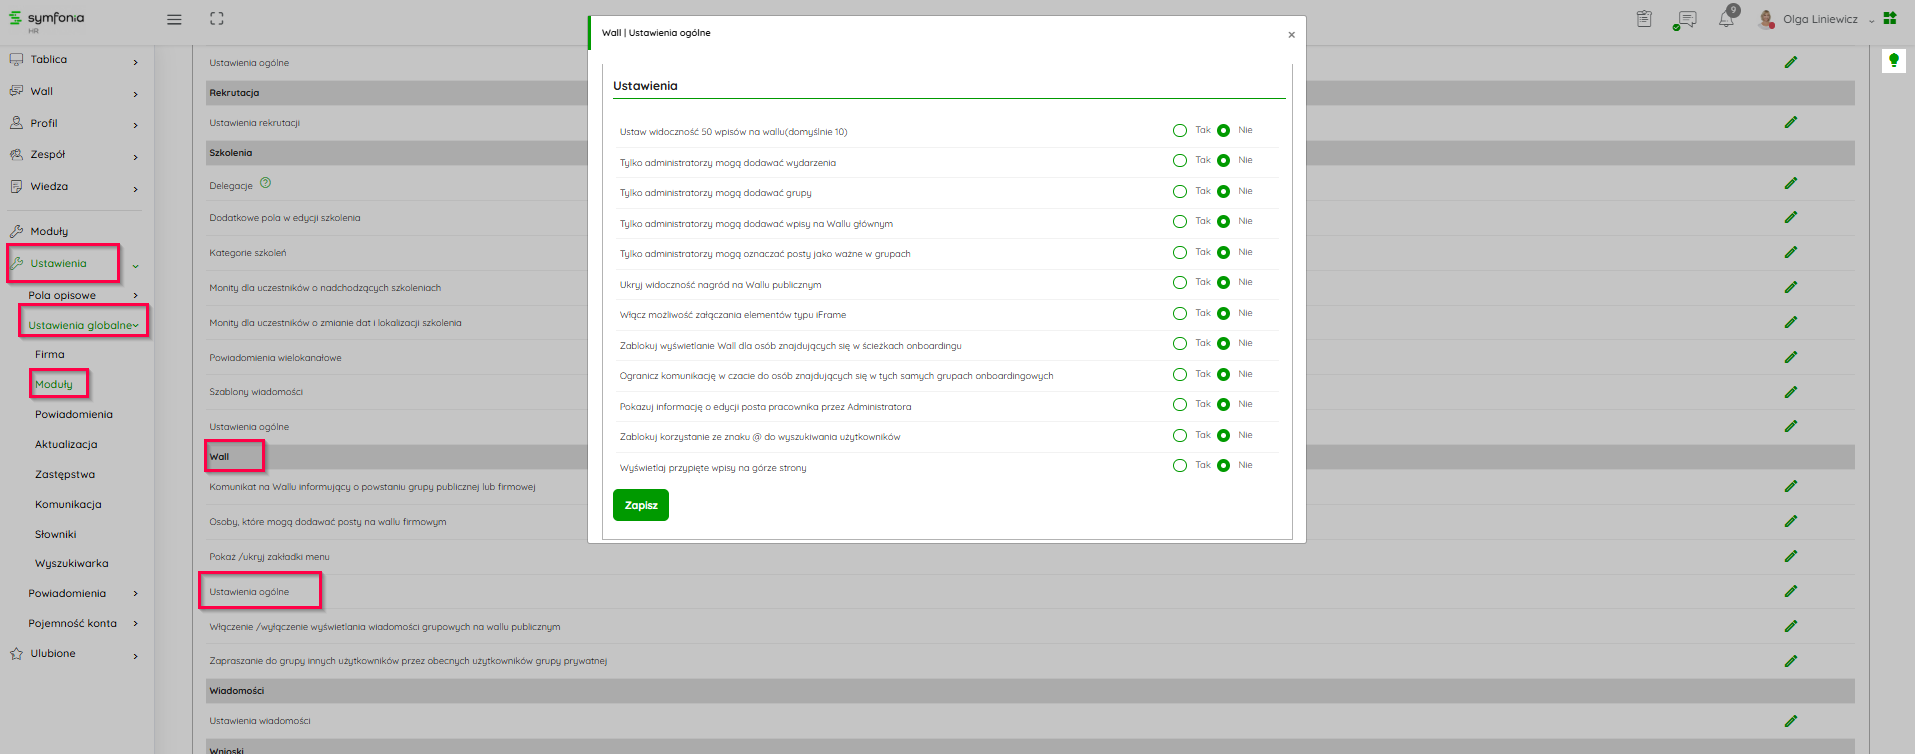
Task: Select Tak for iFrame attachments option
Action: (x=1180, y=314)
